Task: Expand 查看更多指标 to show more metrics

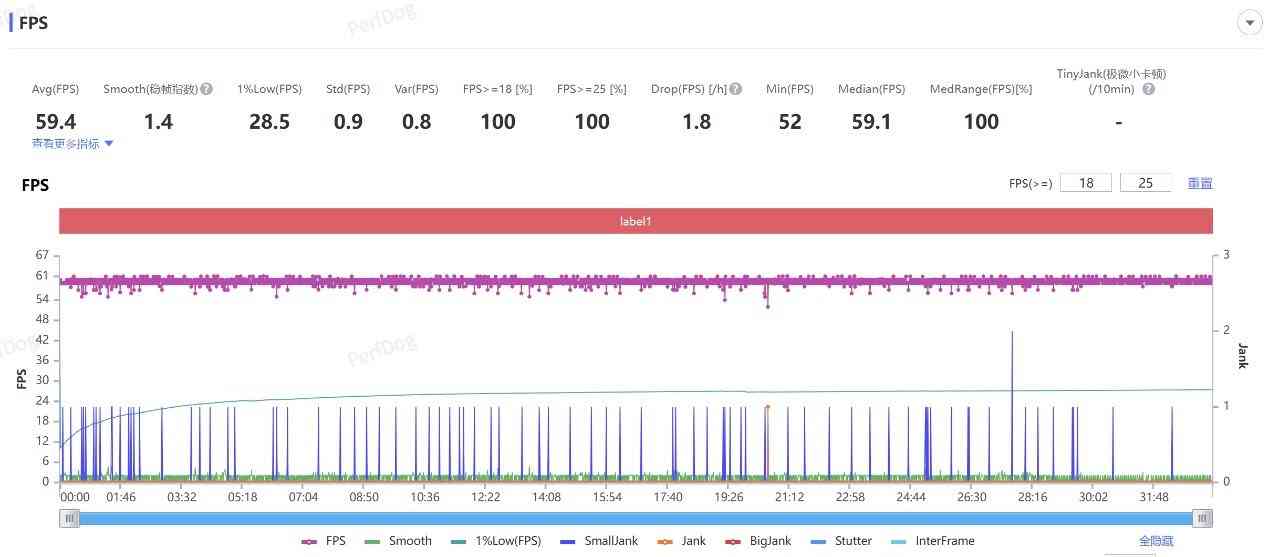Action: pos(73,144)
